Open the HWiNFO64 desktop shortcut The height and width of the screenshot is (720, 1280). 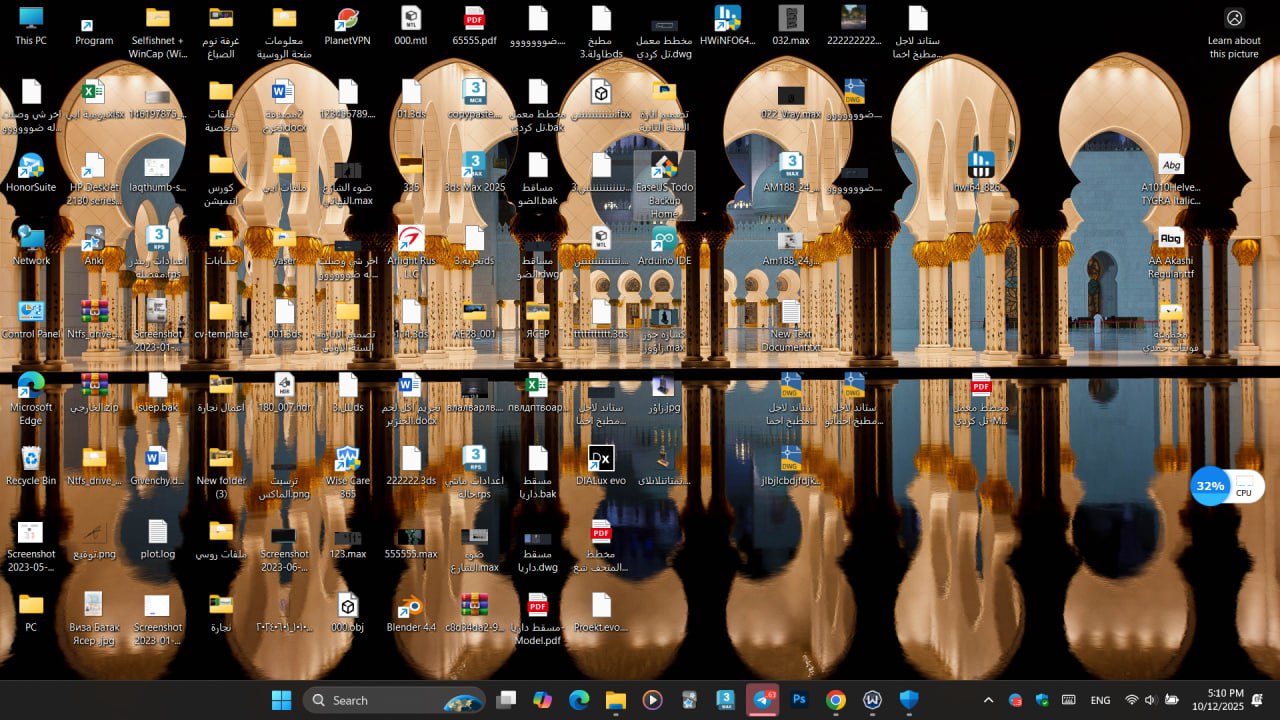pyautogui.click(x=727, y=22)
